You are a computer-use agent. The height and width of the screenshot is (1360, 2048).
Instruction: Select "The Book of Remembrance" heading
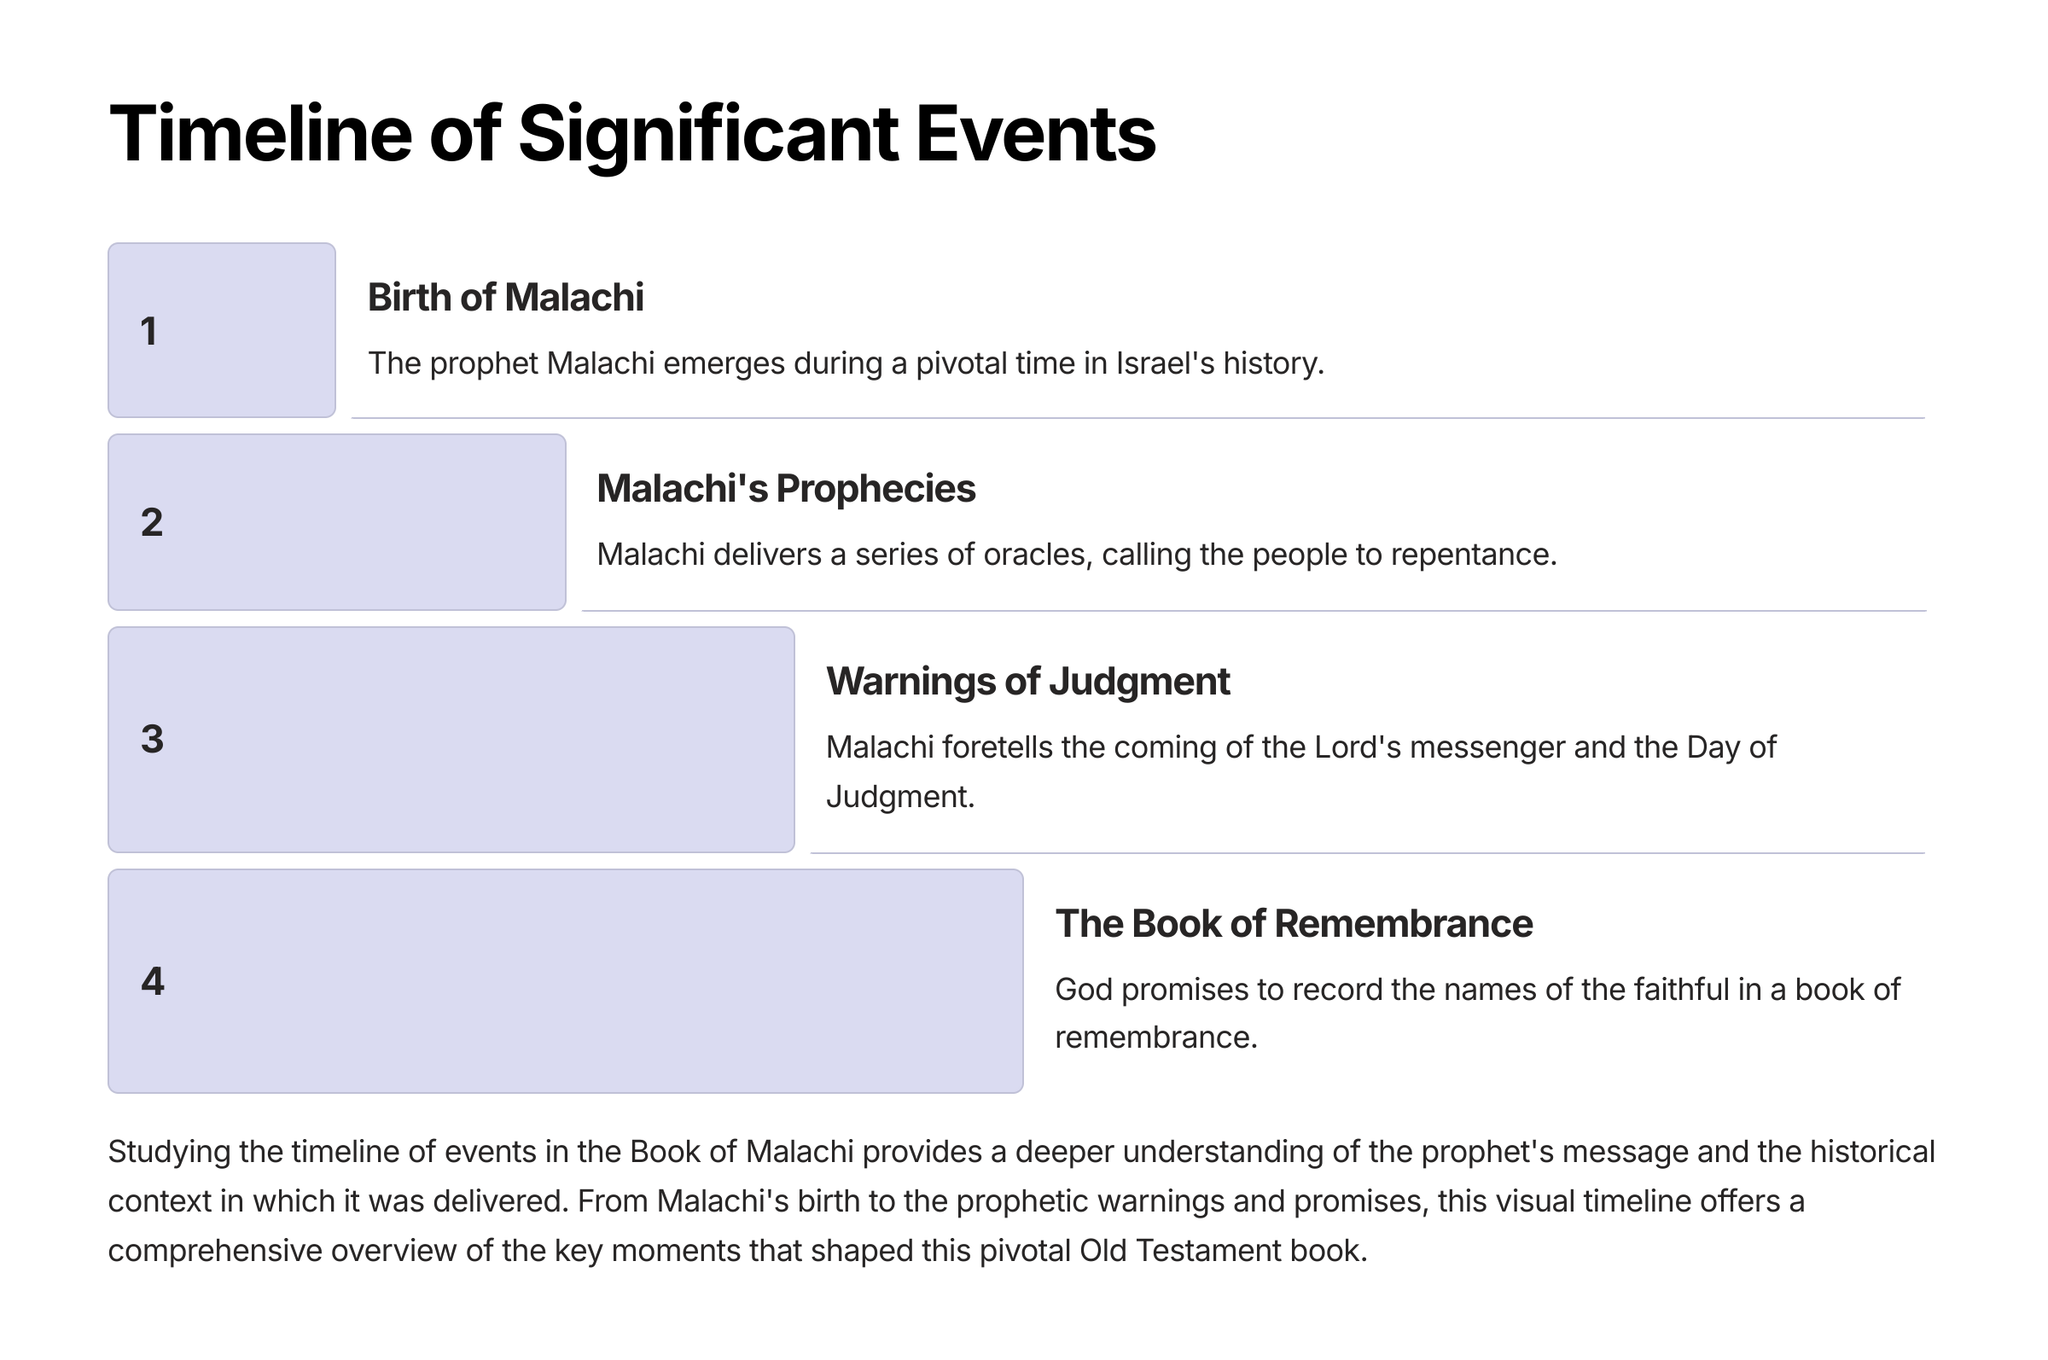pyautogui.click(x=1293, y=924)
